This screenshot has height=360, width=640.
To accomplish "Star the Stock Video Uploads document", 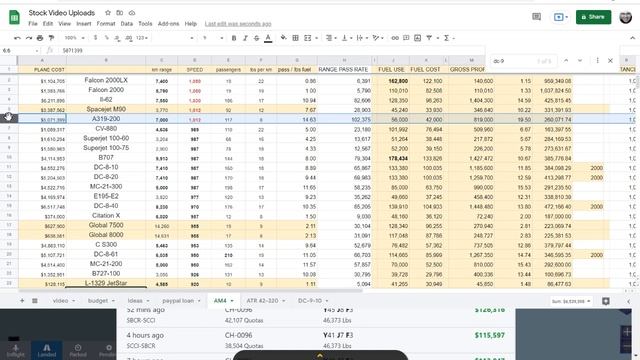I will [108, 13].
